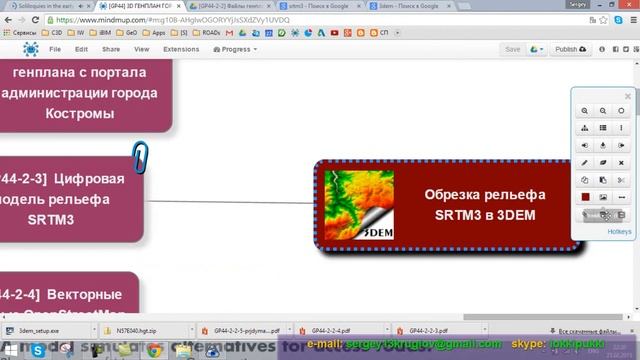Click the 3DEM relief thumbnail image
Viewport: 640px width, 360px height.
tap(359, 205)
